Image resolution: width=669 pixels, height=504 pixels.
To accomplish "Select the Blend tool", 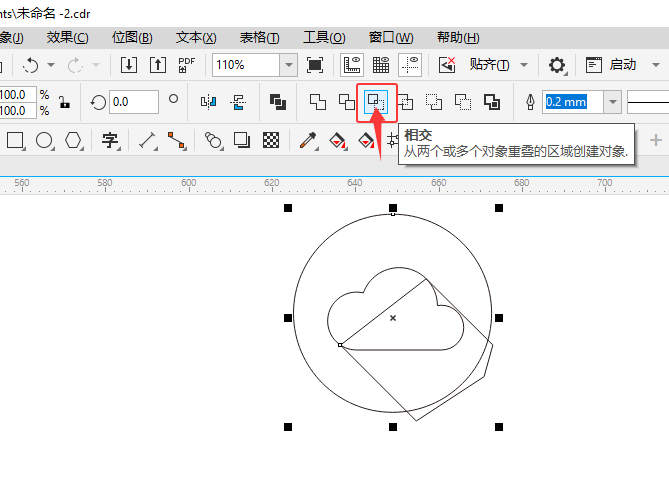I will click(213, 140).
